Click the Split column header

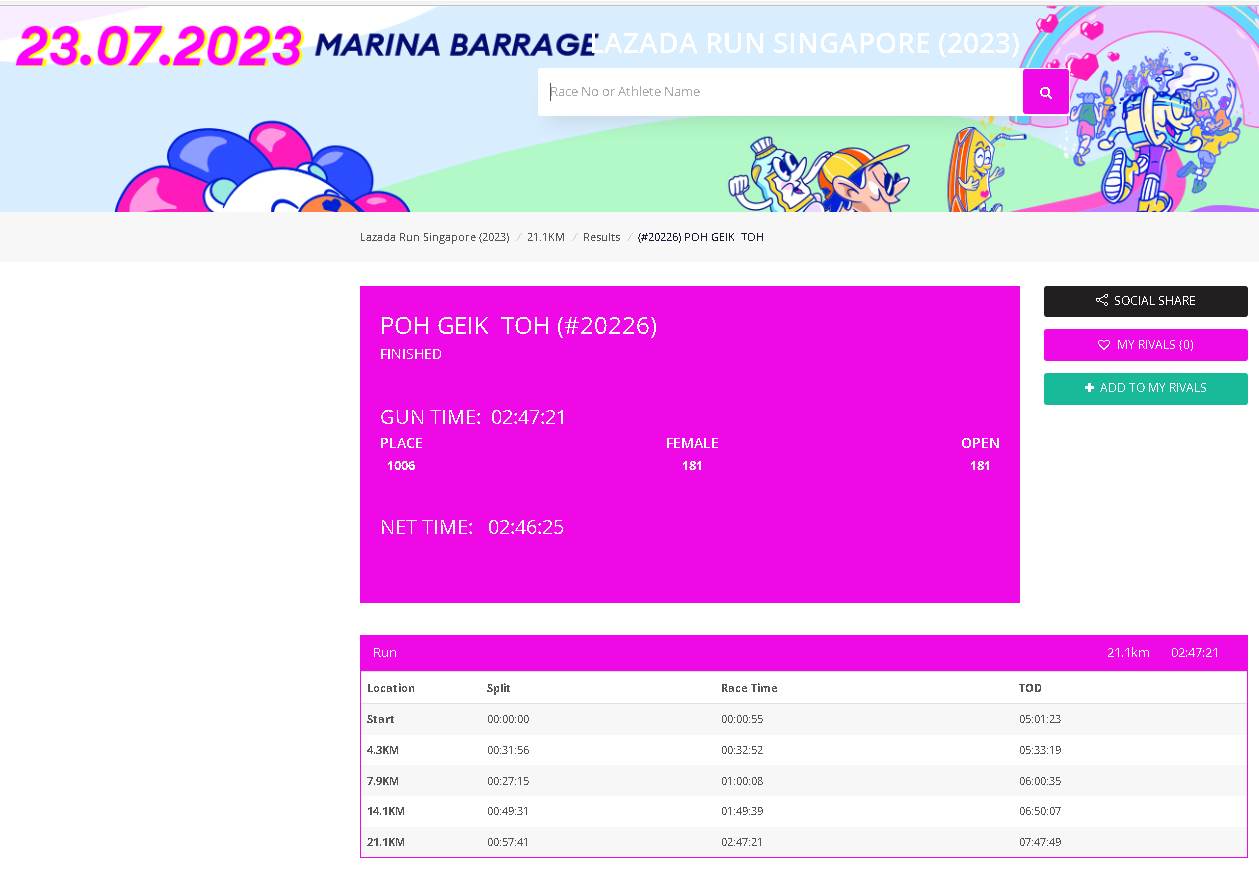(499, 688)
